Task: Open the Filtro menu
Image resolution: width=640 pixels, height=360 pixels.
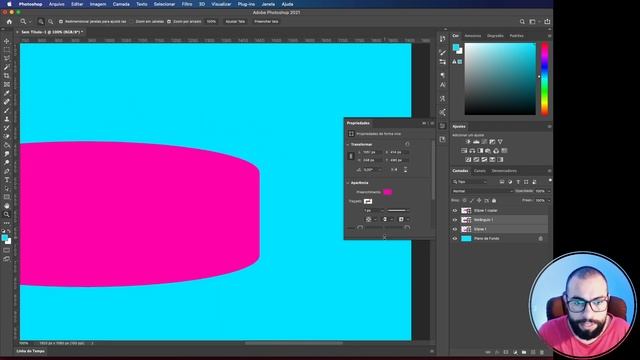Action: click(x=187, y=4)
